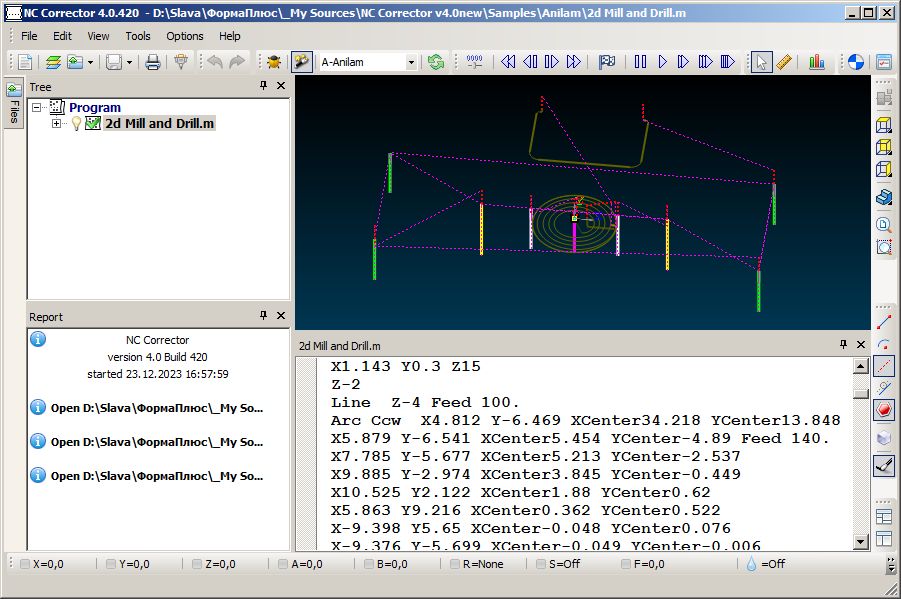Pause the simulation

pyautogui.click(x=640, y=62)
